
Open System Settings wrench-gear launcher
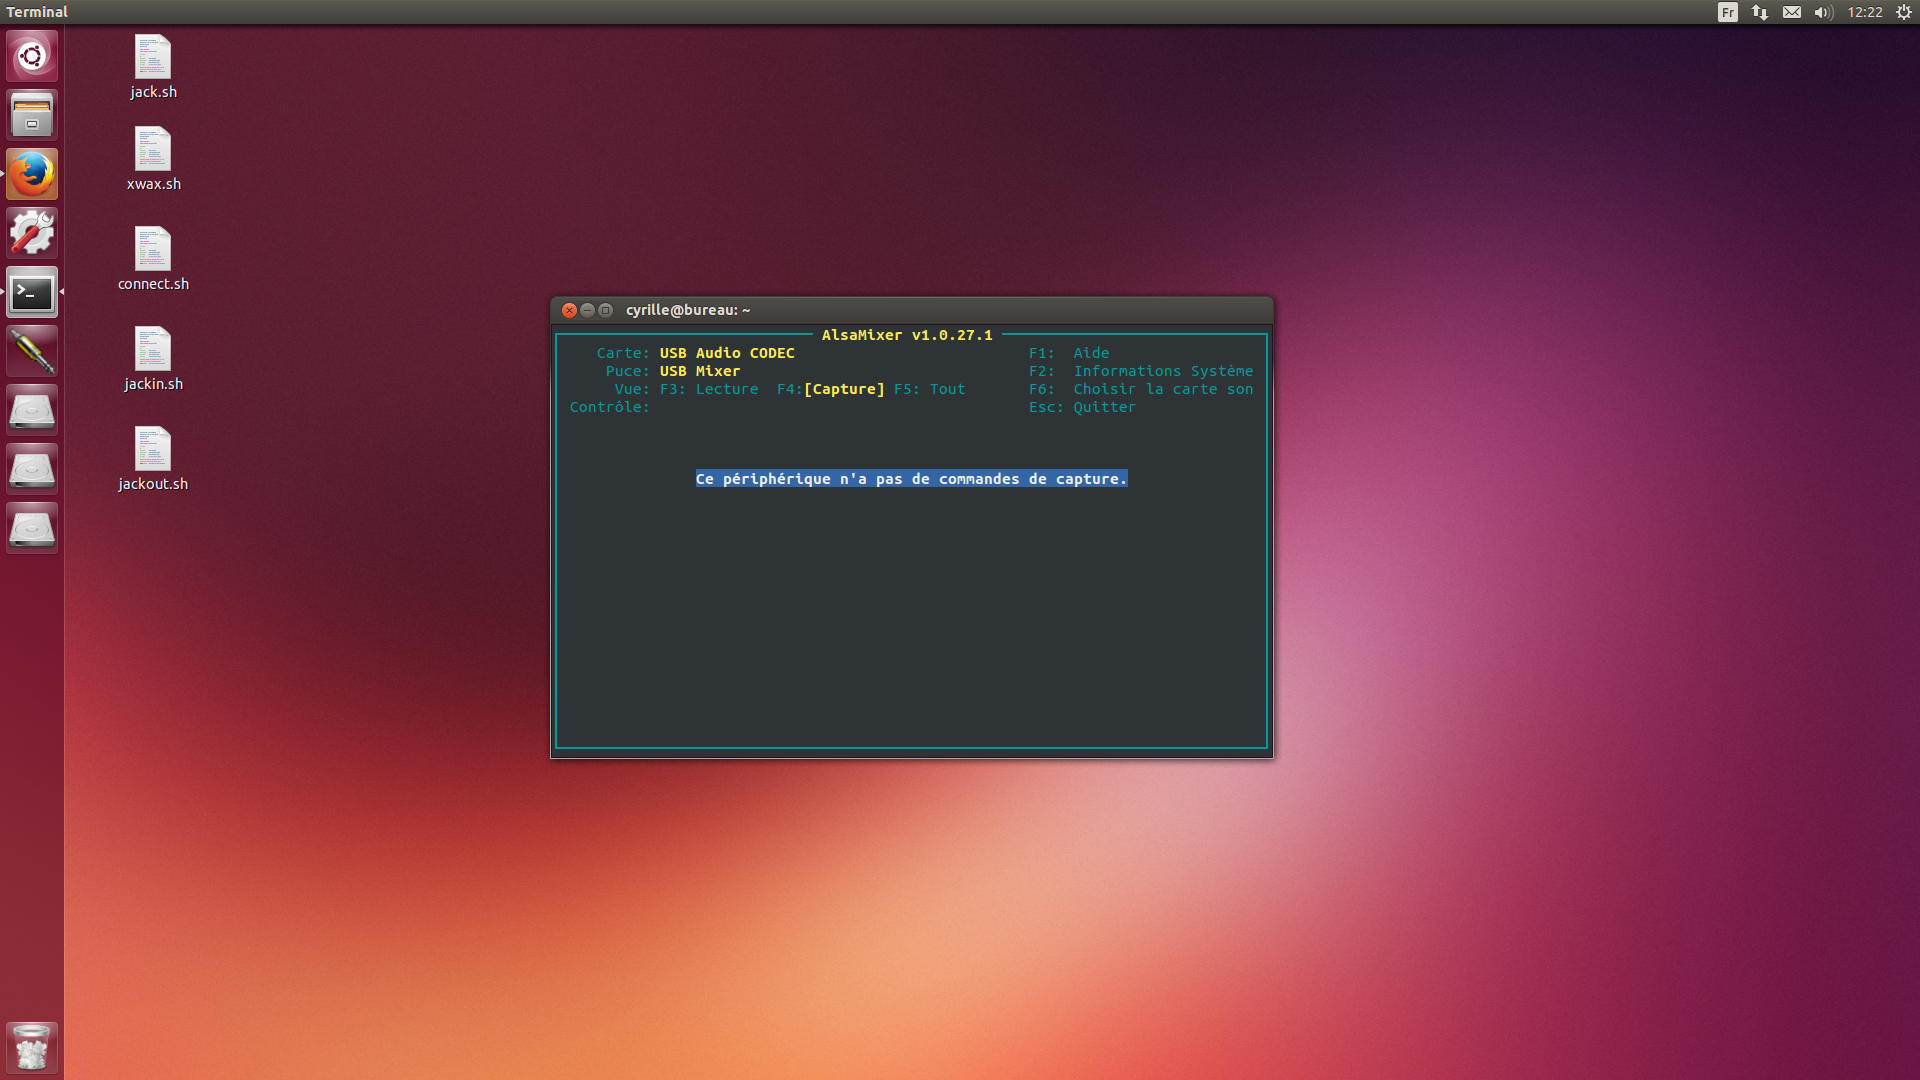(32, 233)
